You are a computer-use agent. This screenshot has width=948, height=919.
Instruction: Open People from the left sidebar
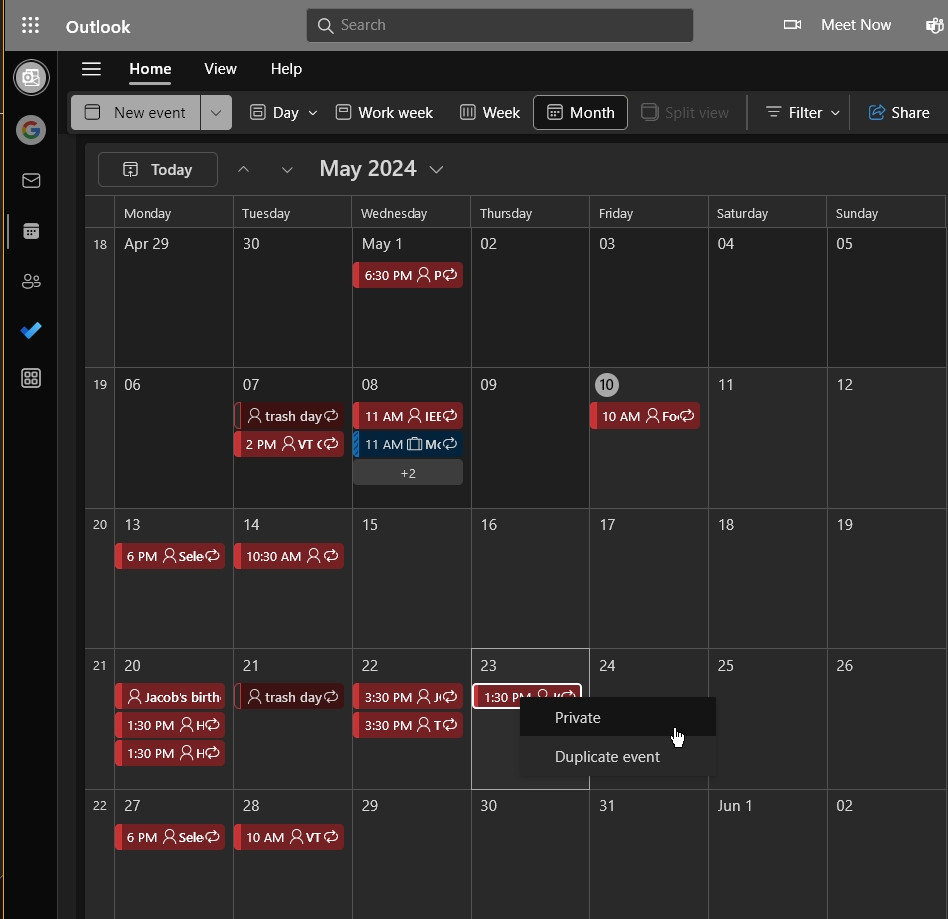(31, 281)
